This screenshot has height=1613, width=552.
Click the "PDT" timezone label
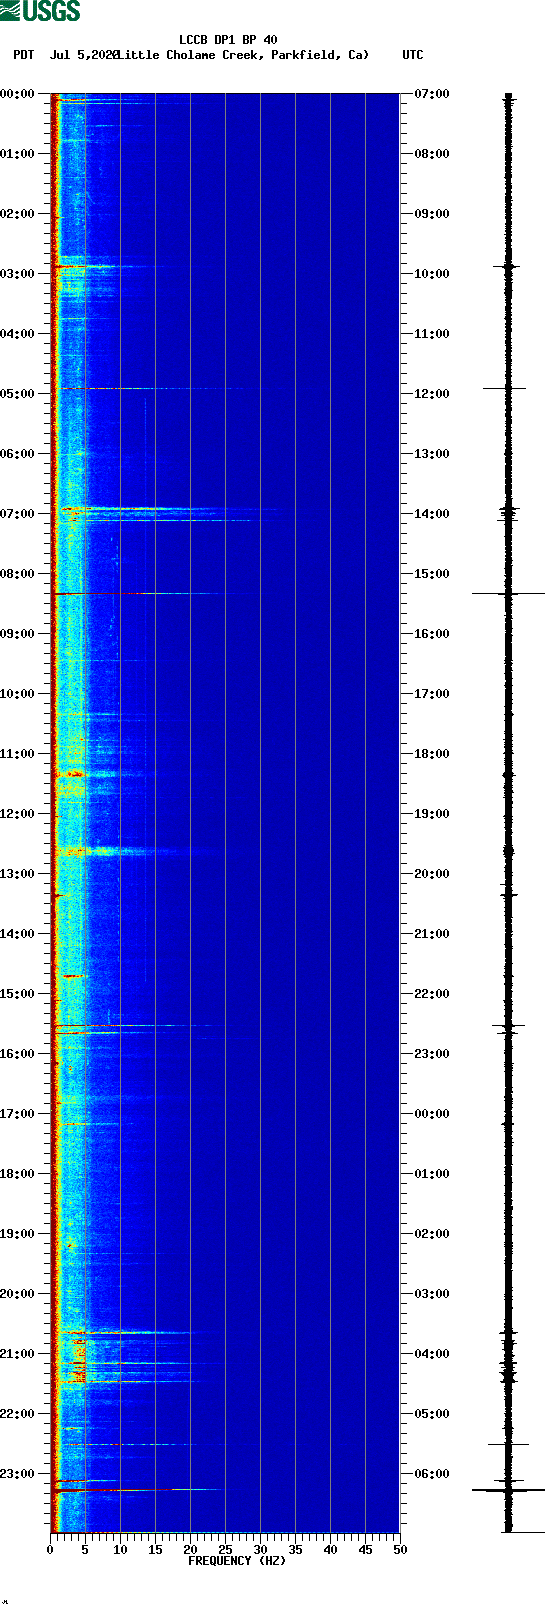pyautogui.click(x=23, y=55)
